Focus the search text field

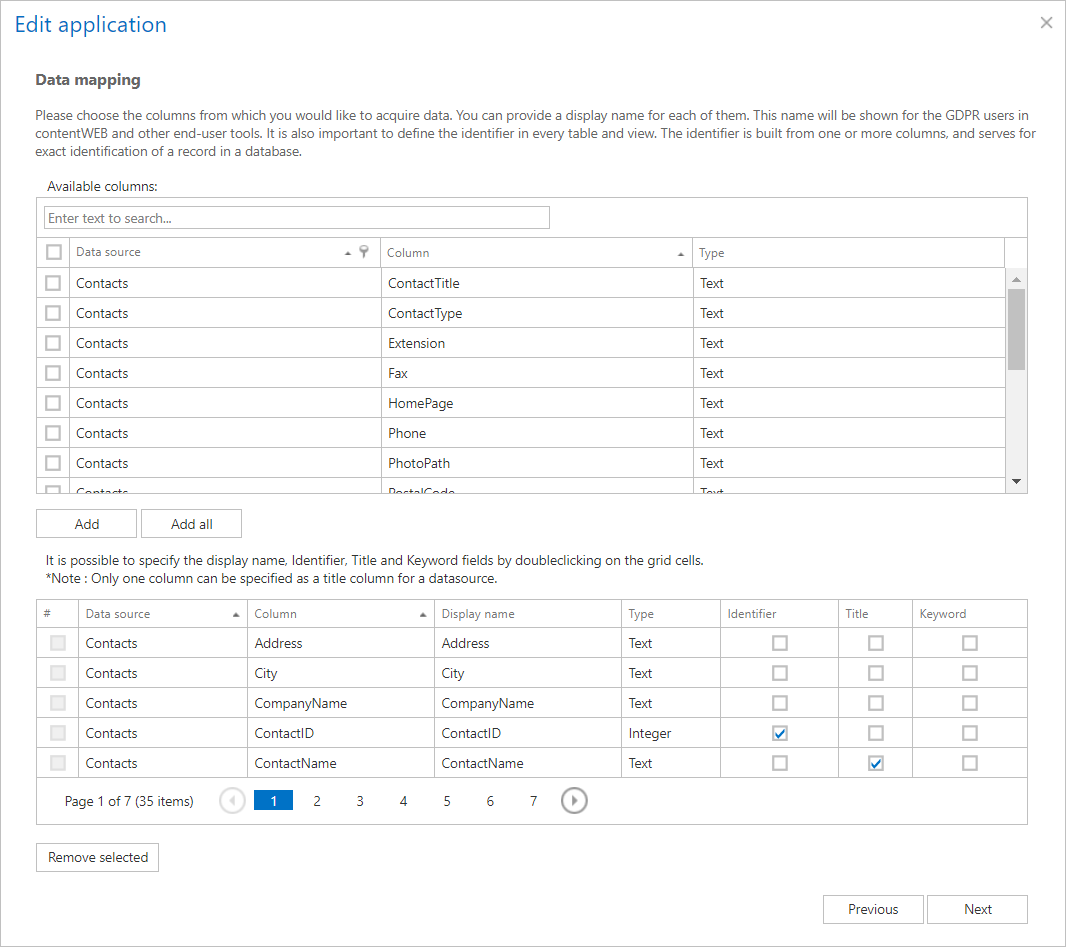(x=297, y=218)
